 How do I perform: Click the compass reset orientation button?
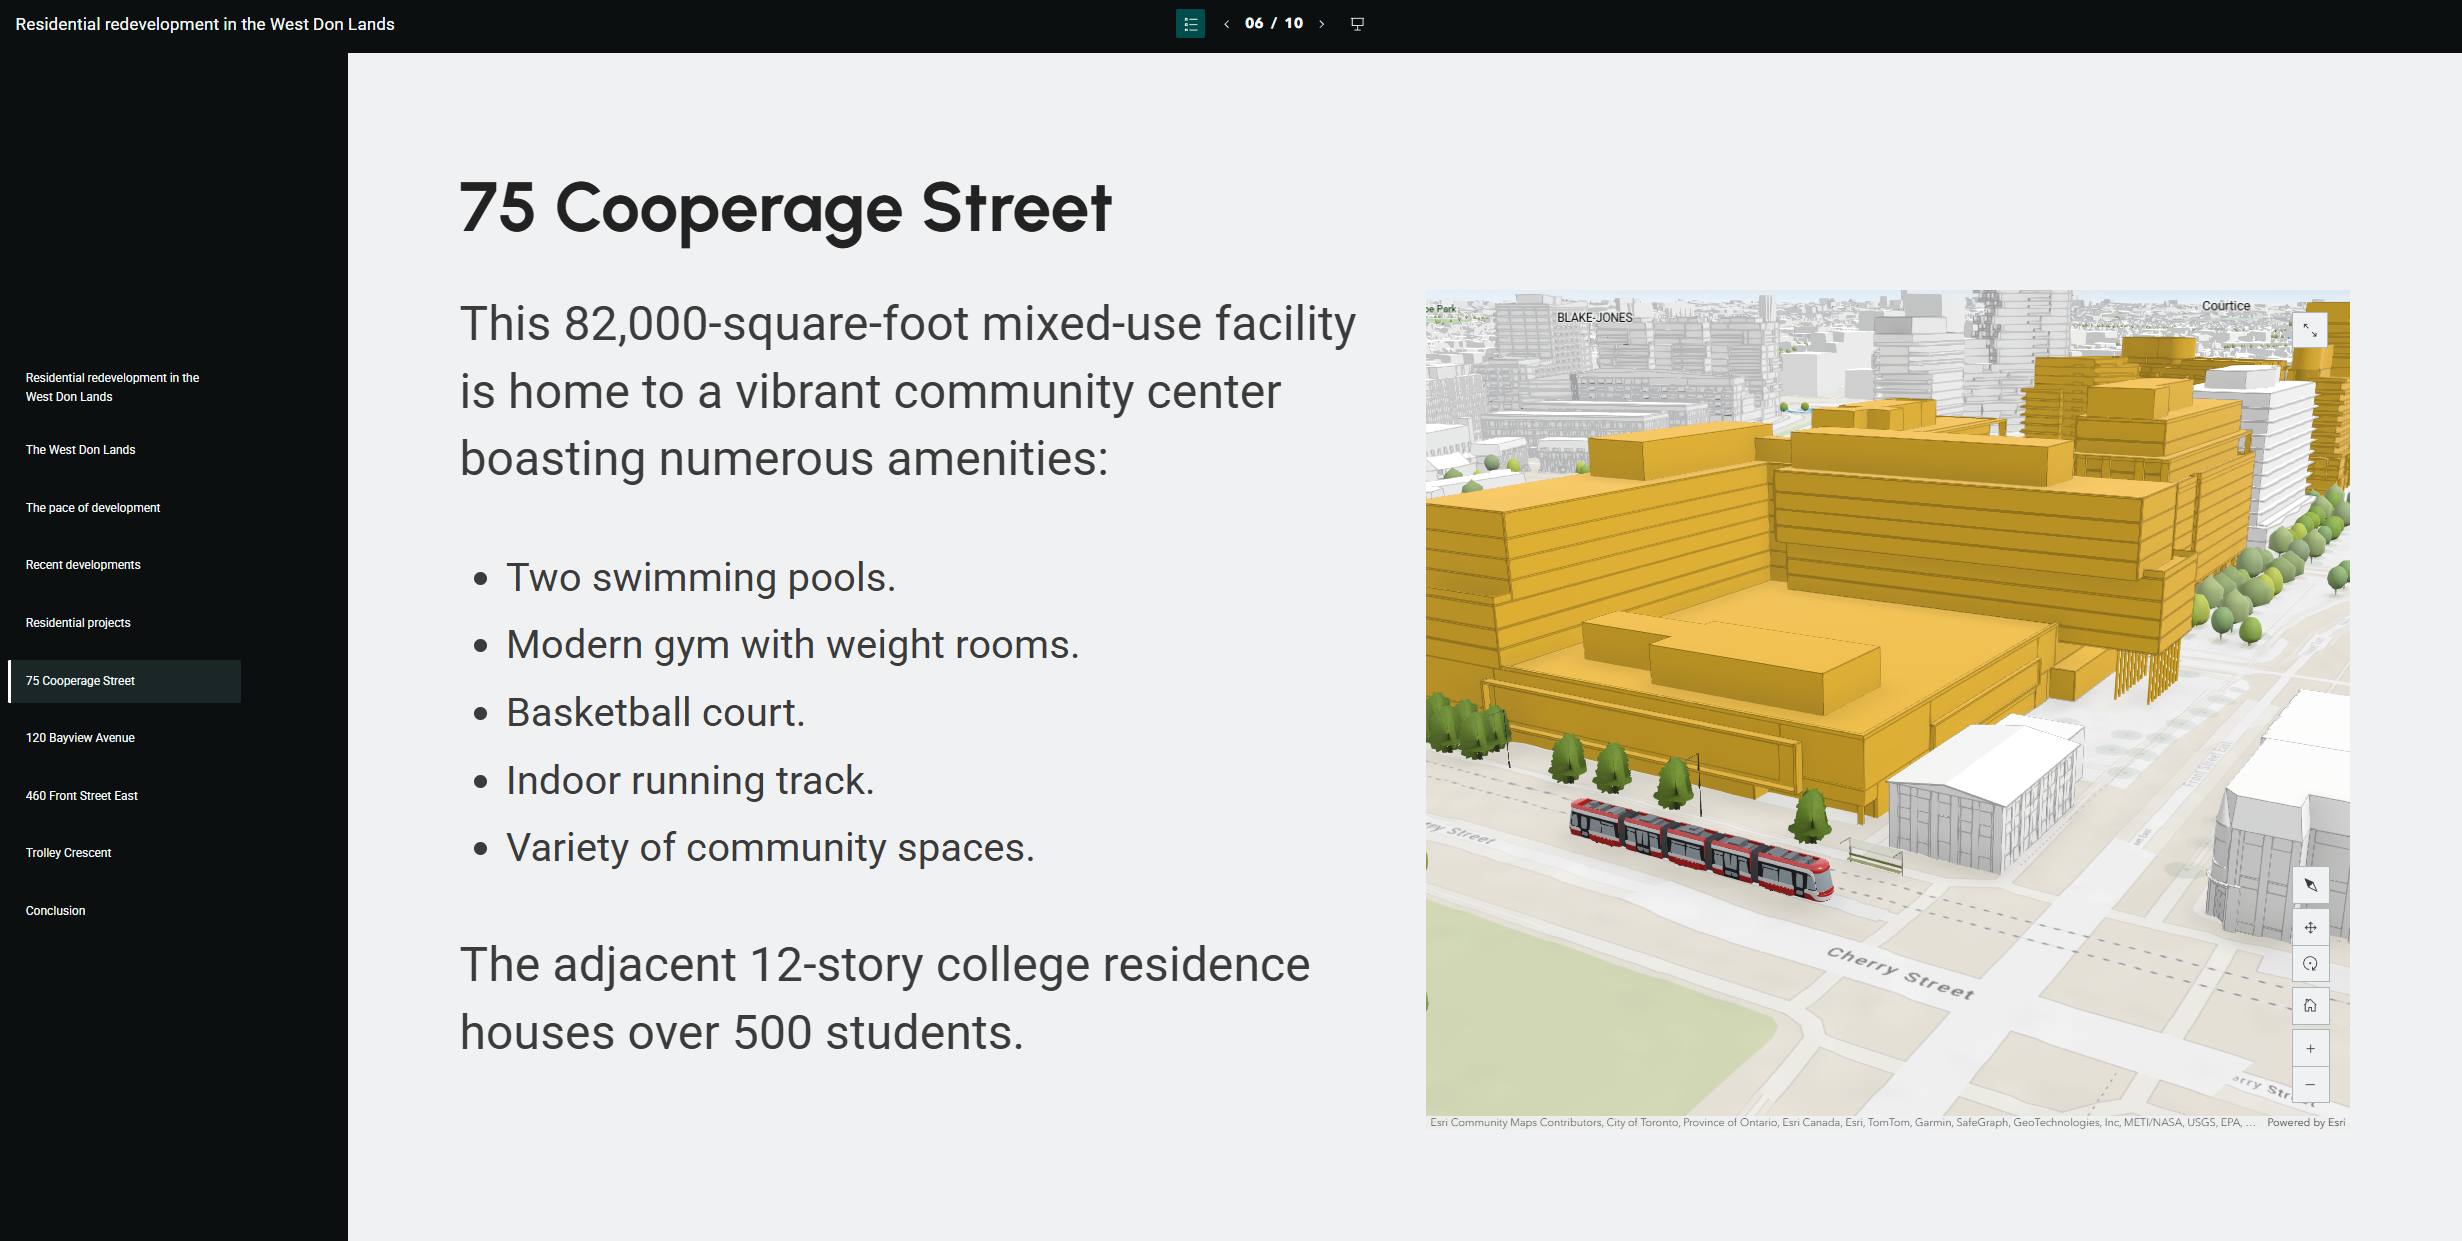pos(2310,885)
